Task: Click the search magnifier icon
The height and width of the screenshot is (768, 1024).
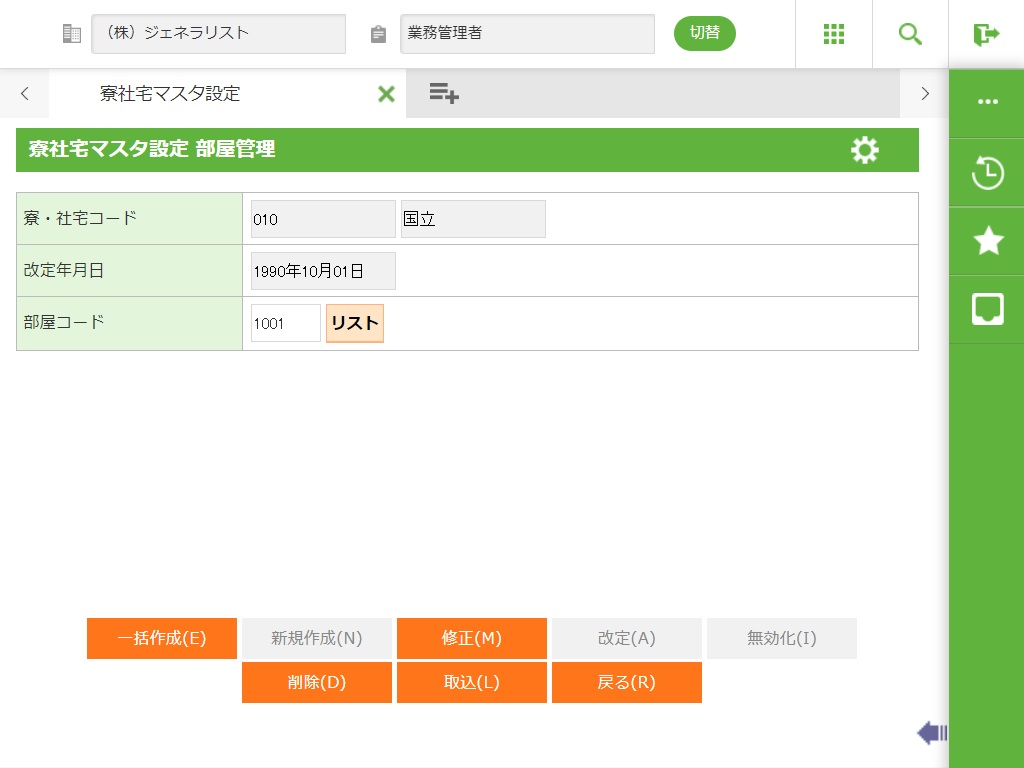Action: [910, 34]
